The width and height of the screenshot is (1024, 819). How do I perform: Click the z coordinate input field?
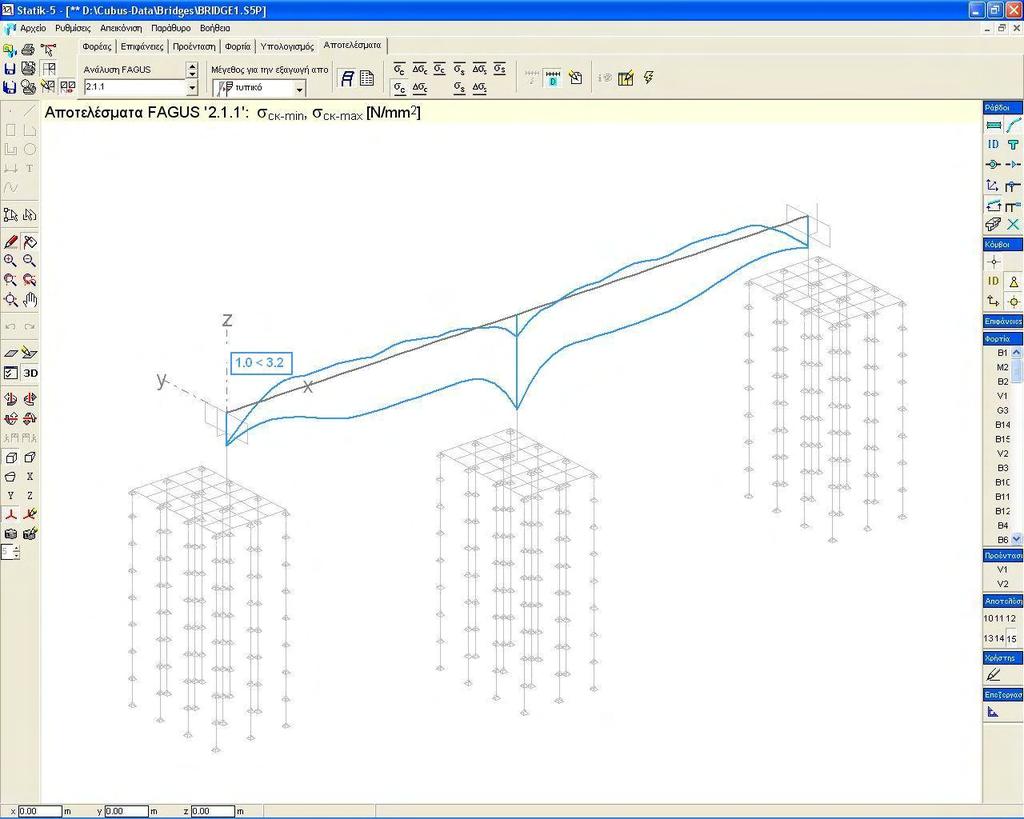tap(212, 811)
